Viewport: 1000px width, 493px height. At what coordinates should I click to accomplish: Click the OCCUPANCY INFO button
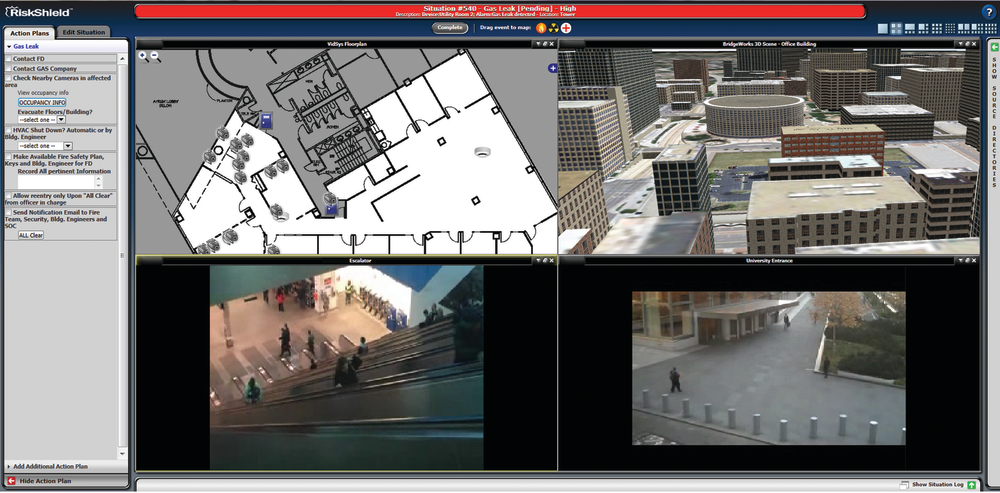click(42, 102)
